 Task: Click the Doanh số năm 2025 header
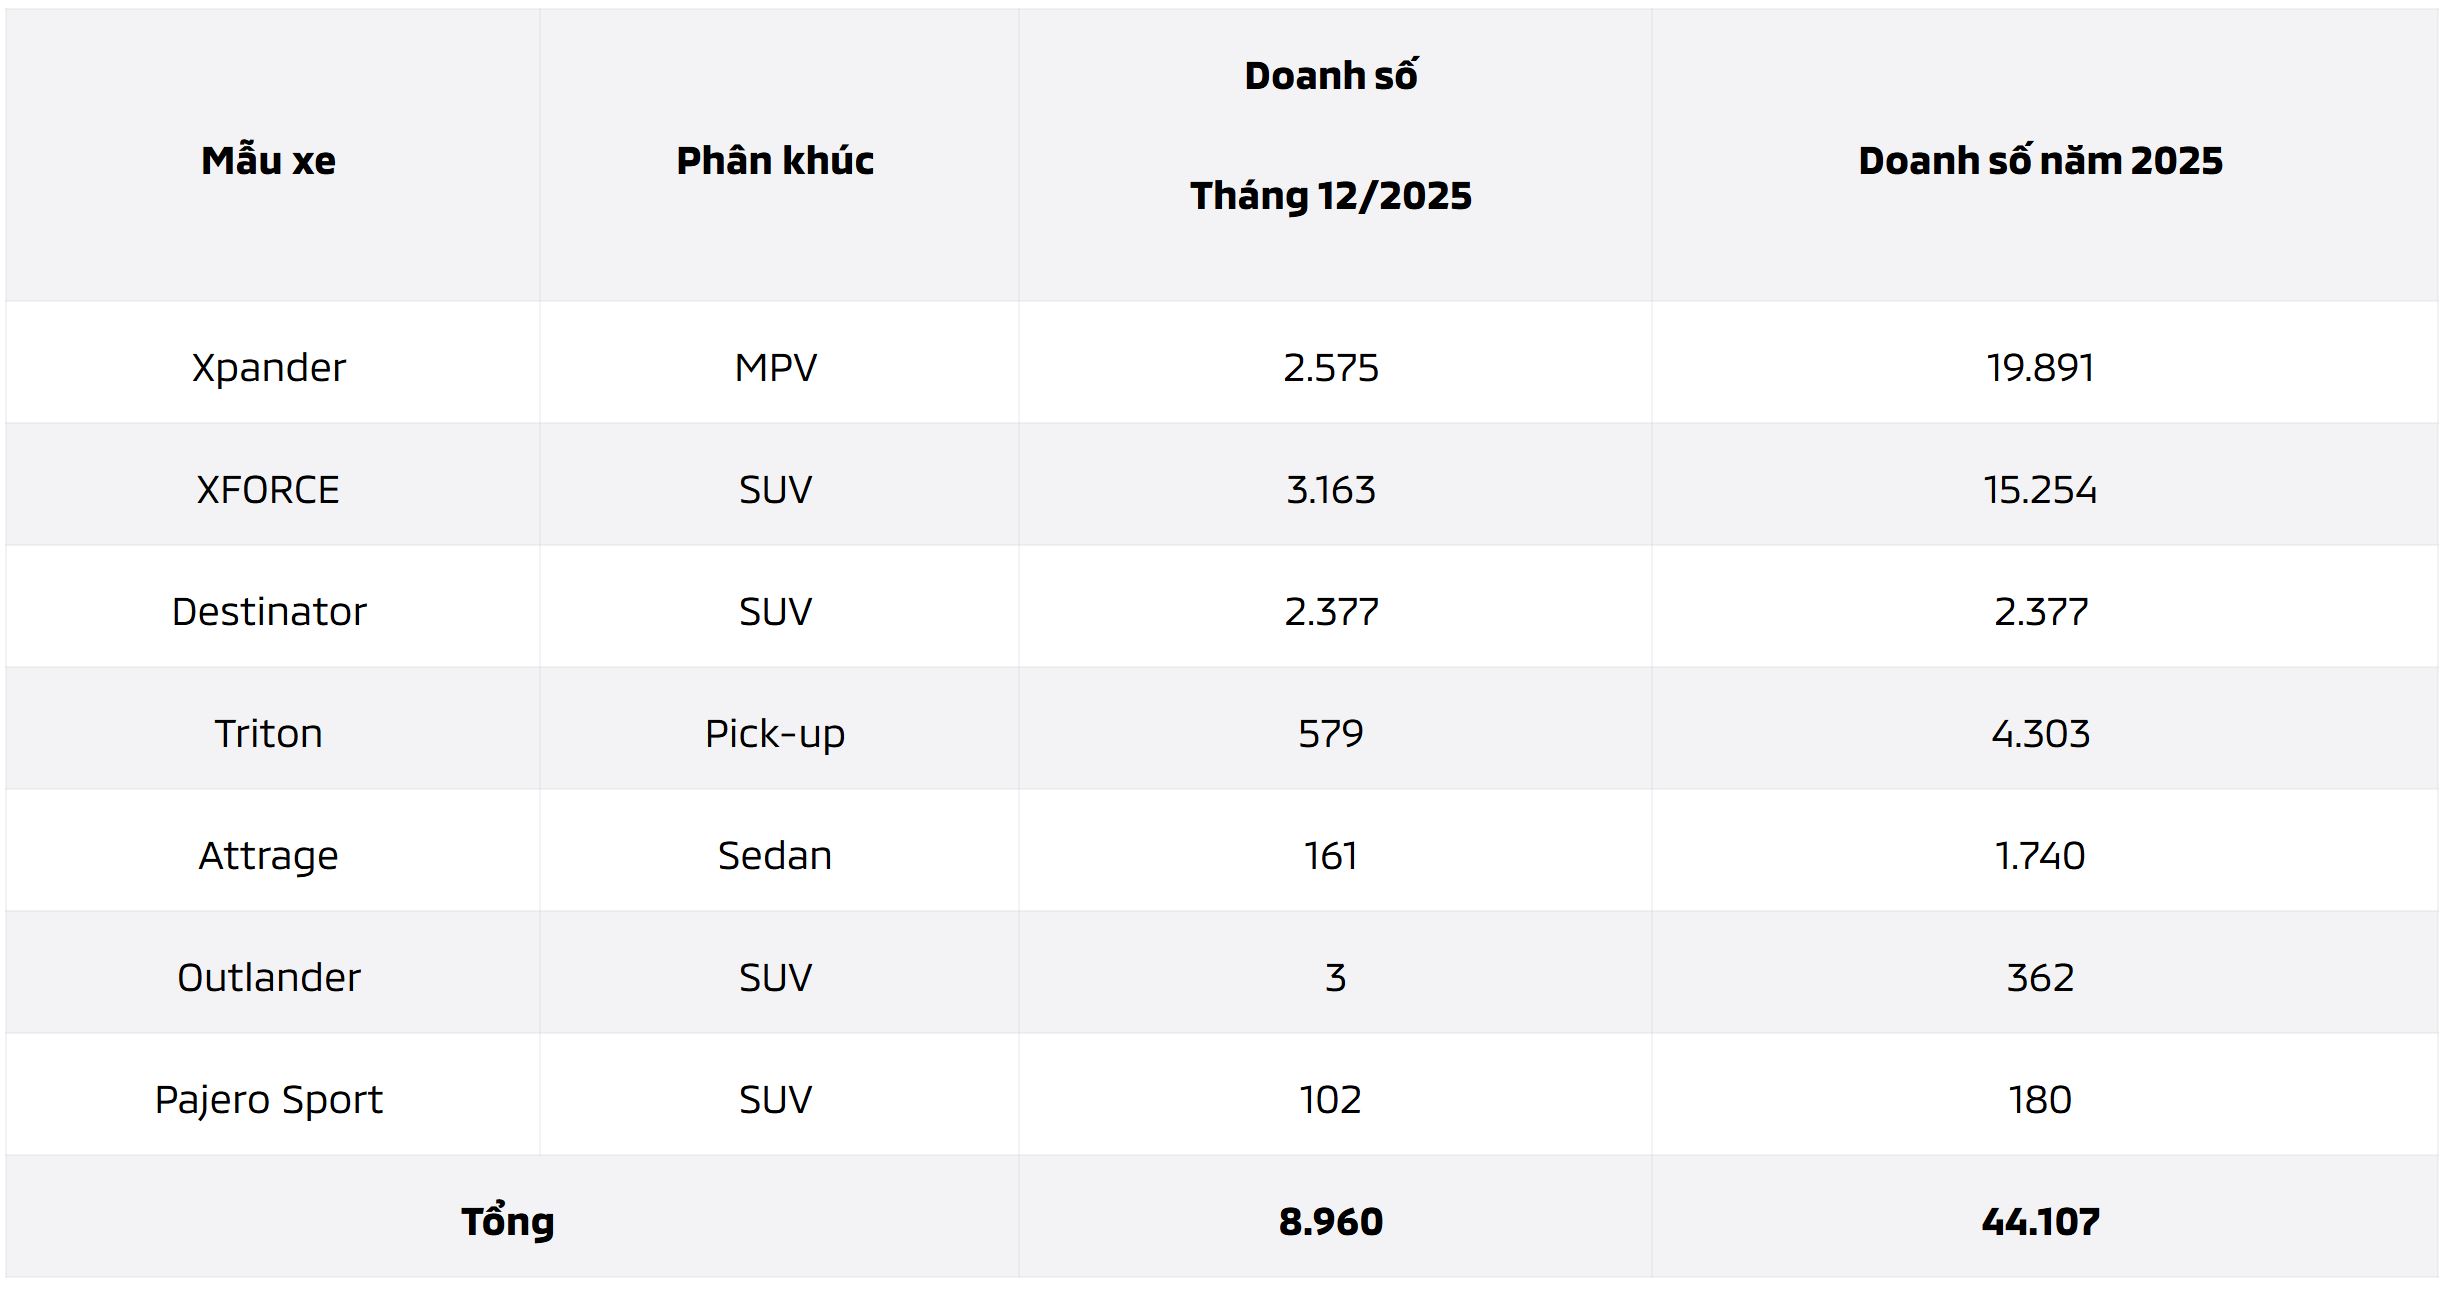(2040, 160)
